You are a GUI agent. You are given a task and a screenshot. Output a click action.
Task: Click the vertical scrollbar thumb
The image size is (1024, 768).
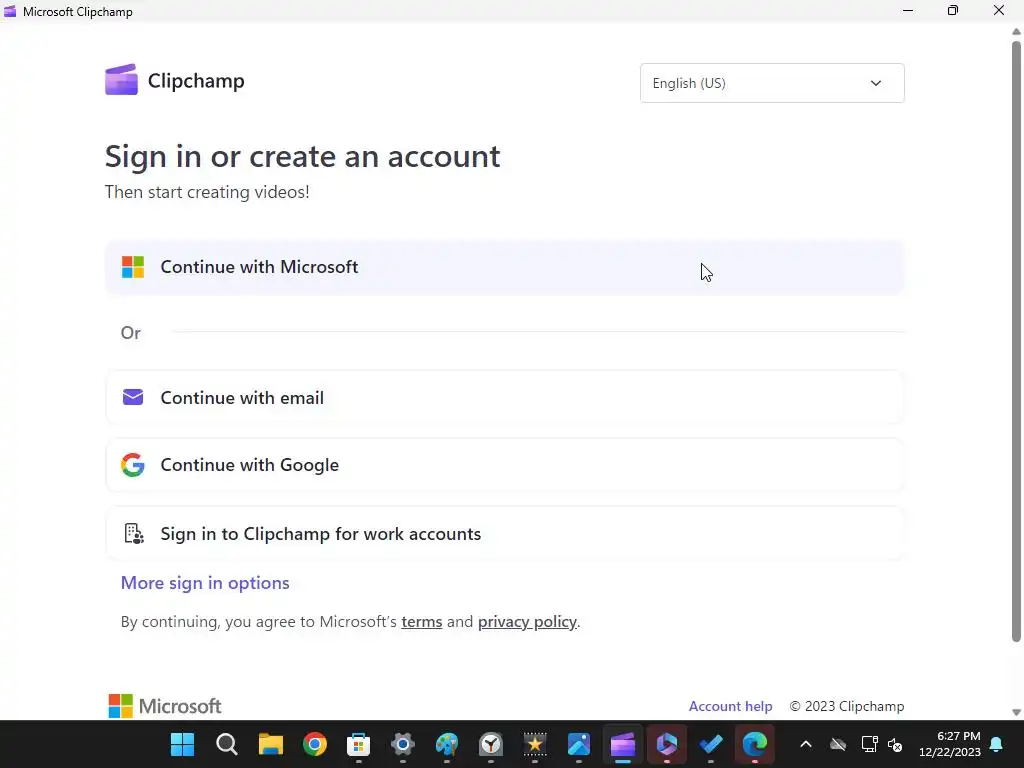click(1016, 342)
